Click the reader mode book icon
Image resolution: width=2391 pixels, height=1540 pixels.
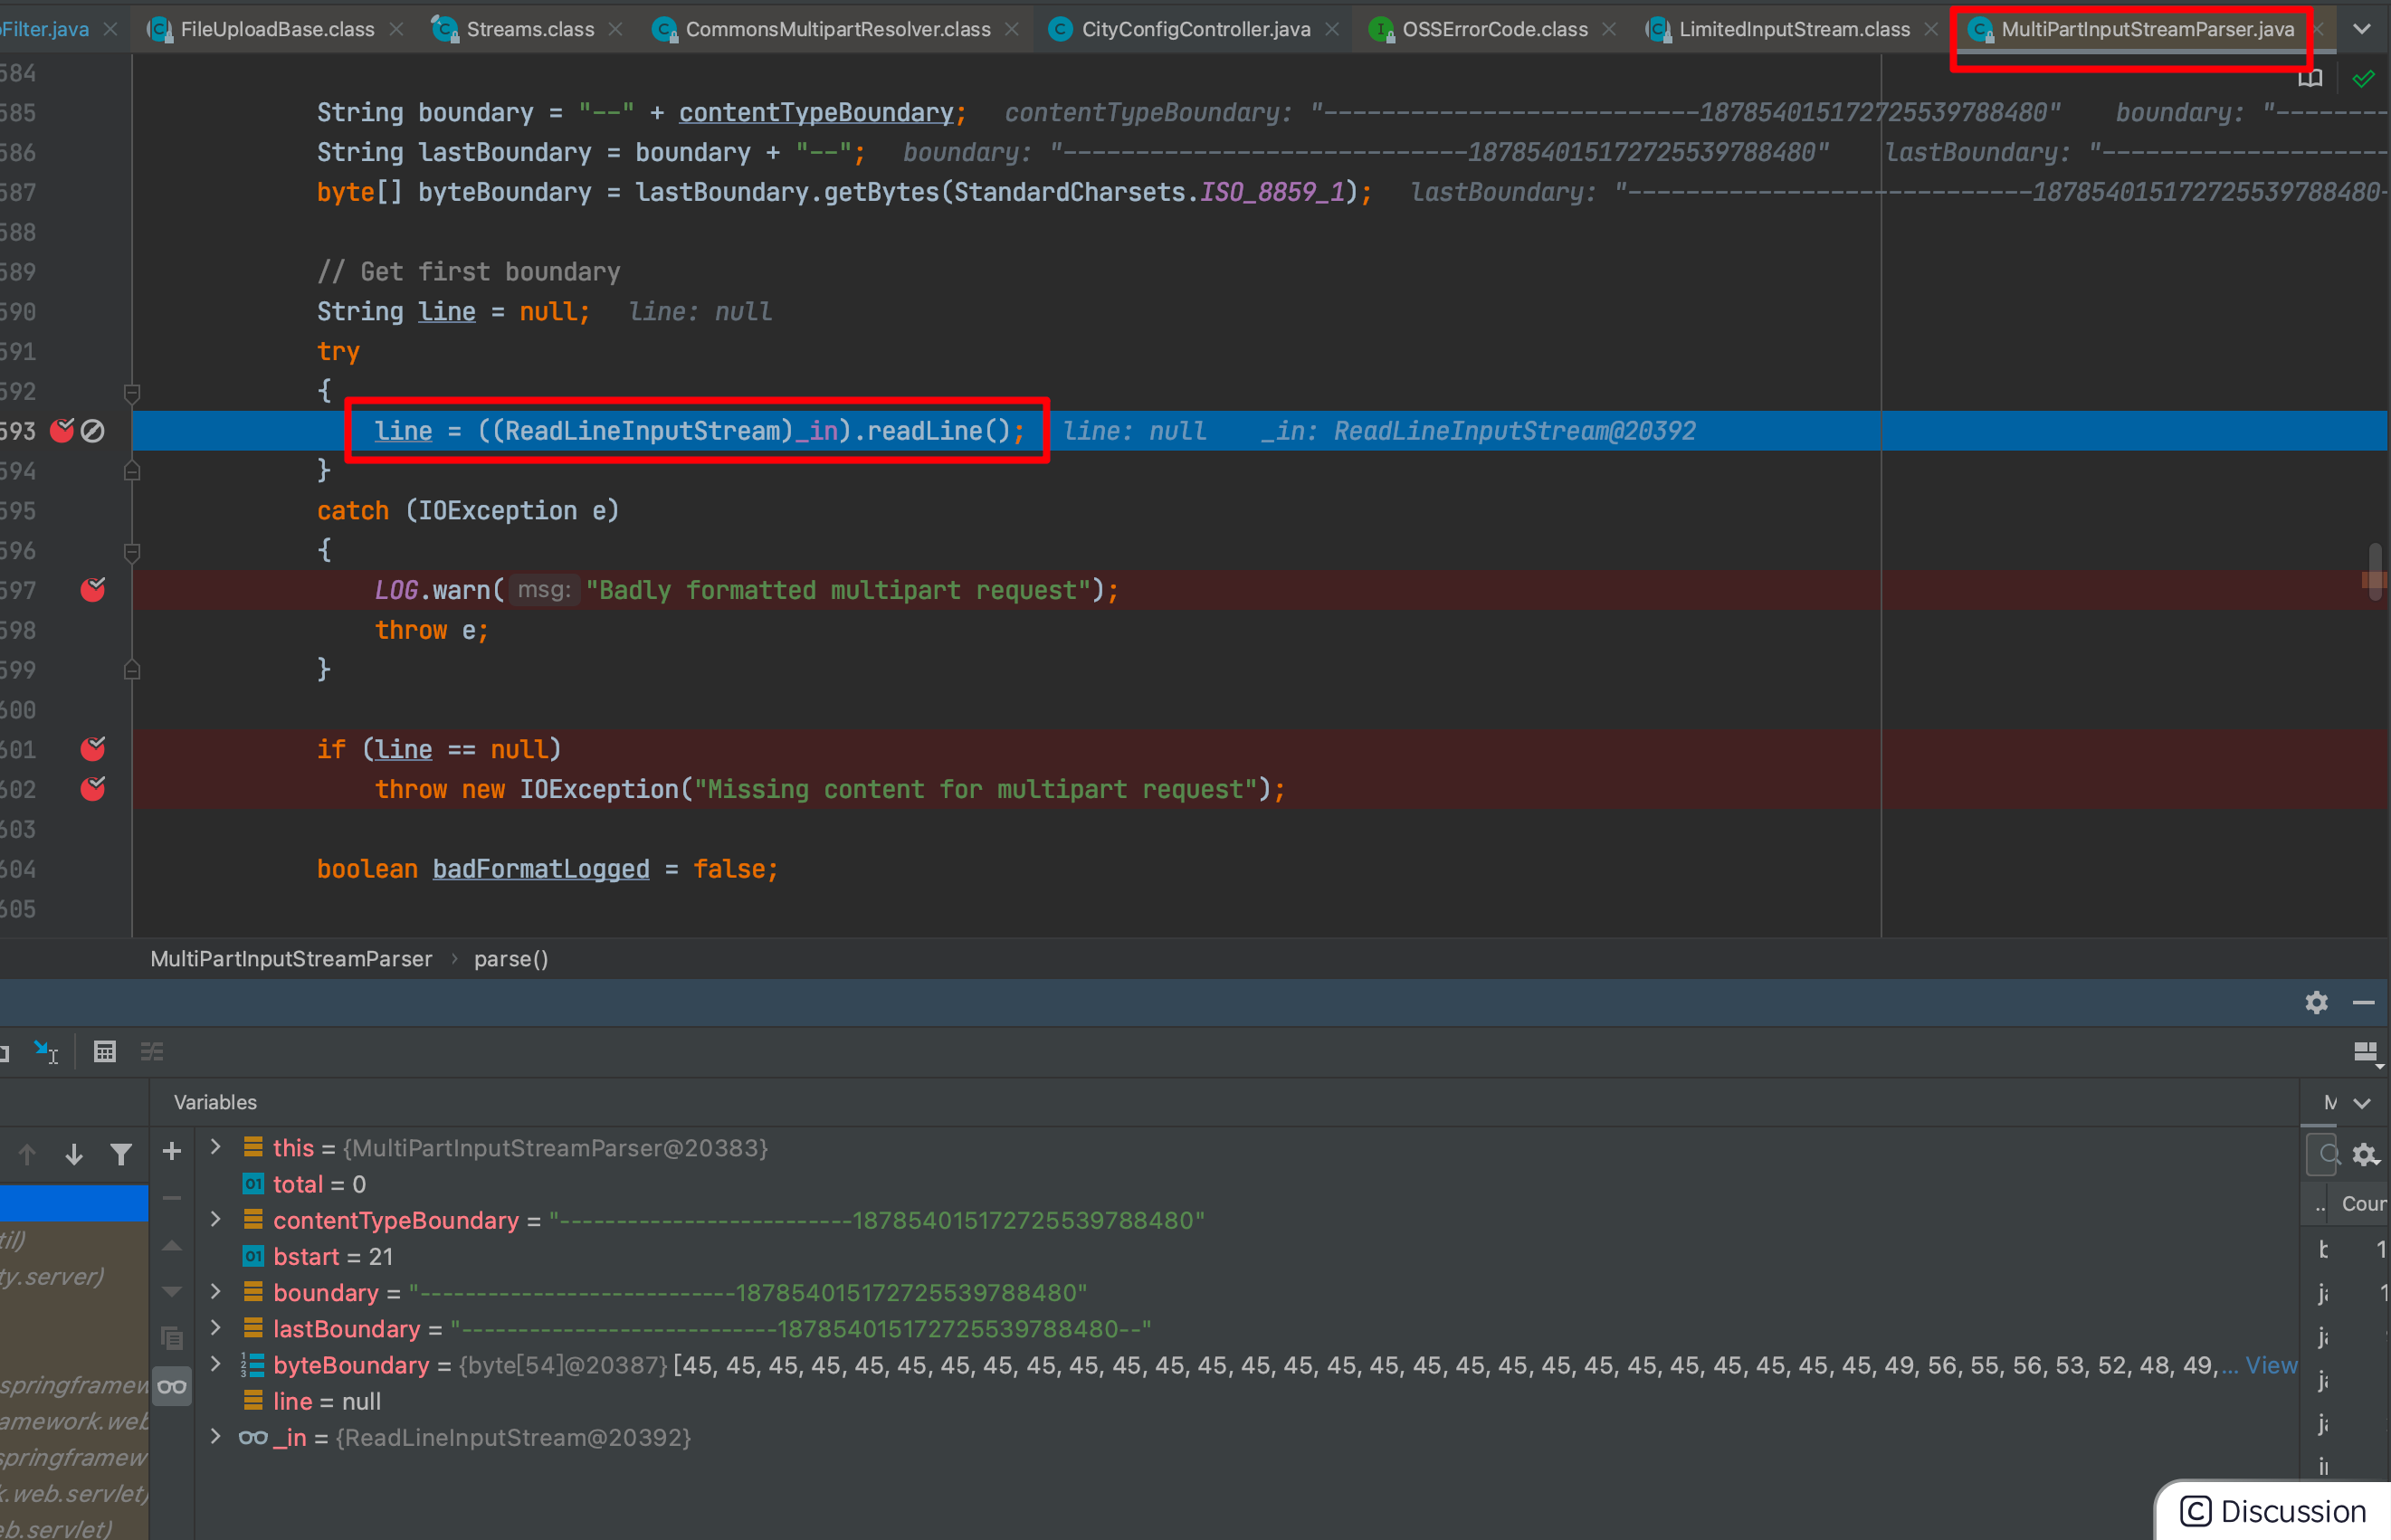(2310, 79)
